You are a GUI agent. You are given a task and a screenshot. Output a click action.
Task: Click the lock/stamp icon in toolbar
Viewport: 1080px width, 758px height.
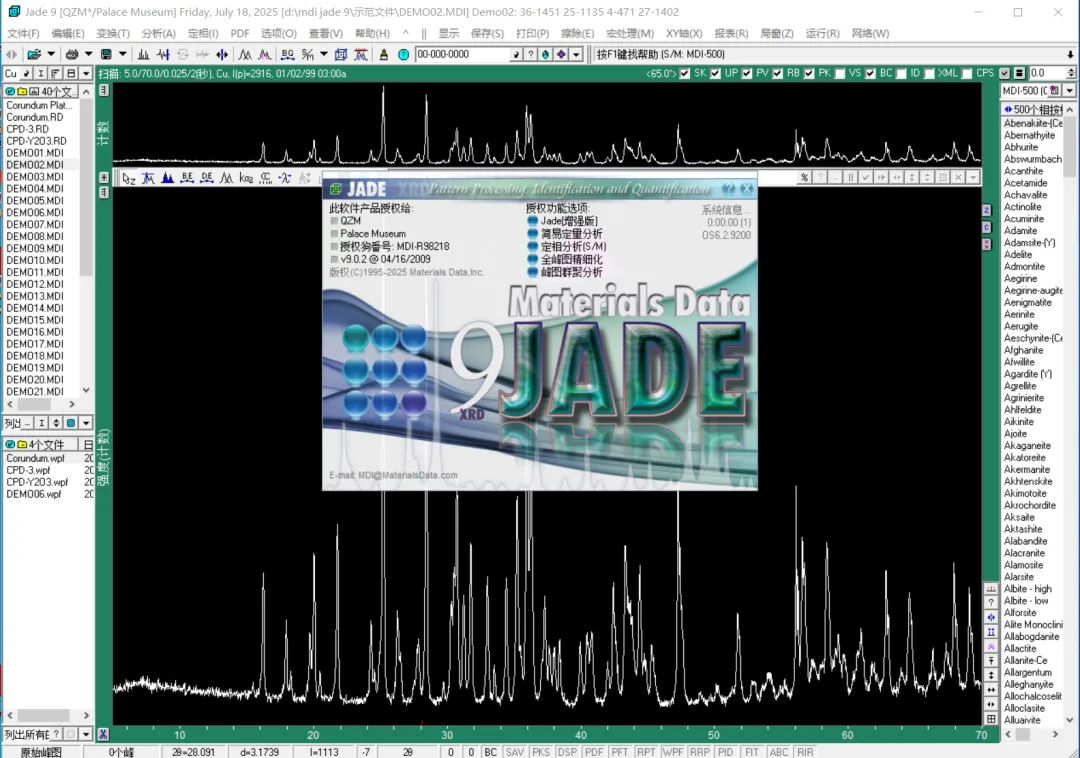pyautogui.click(x=384, y=54)
